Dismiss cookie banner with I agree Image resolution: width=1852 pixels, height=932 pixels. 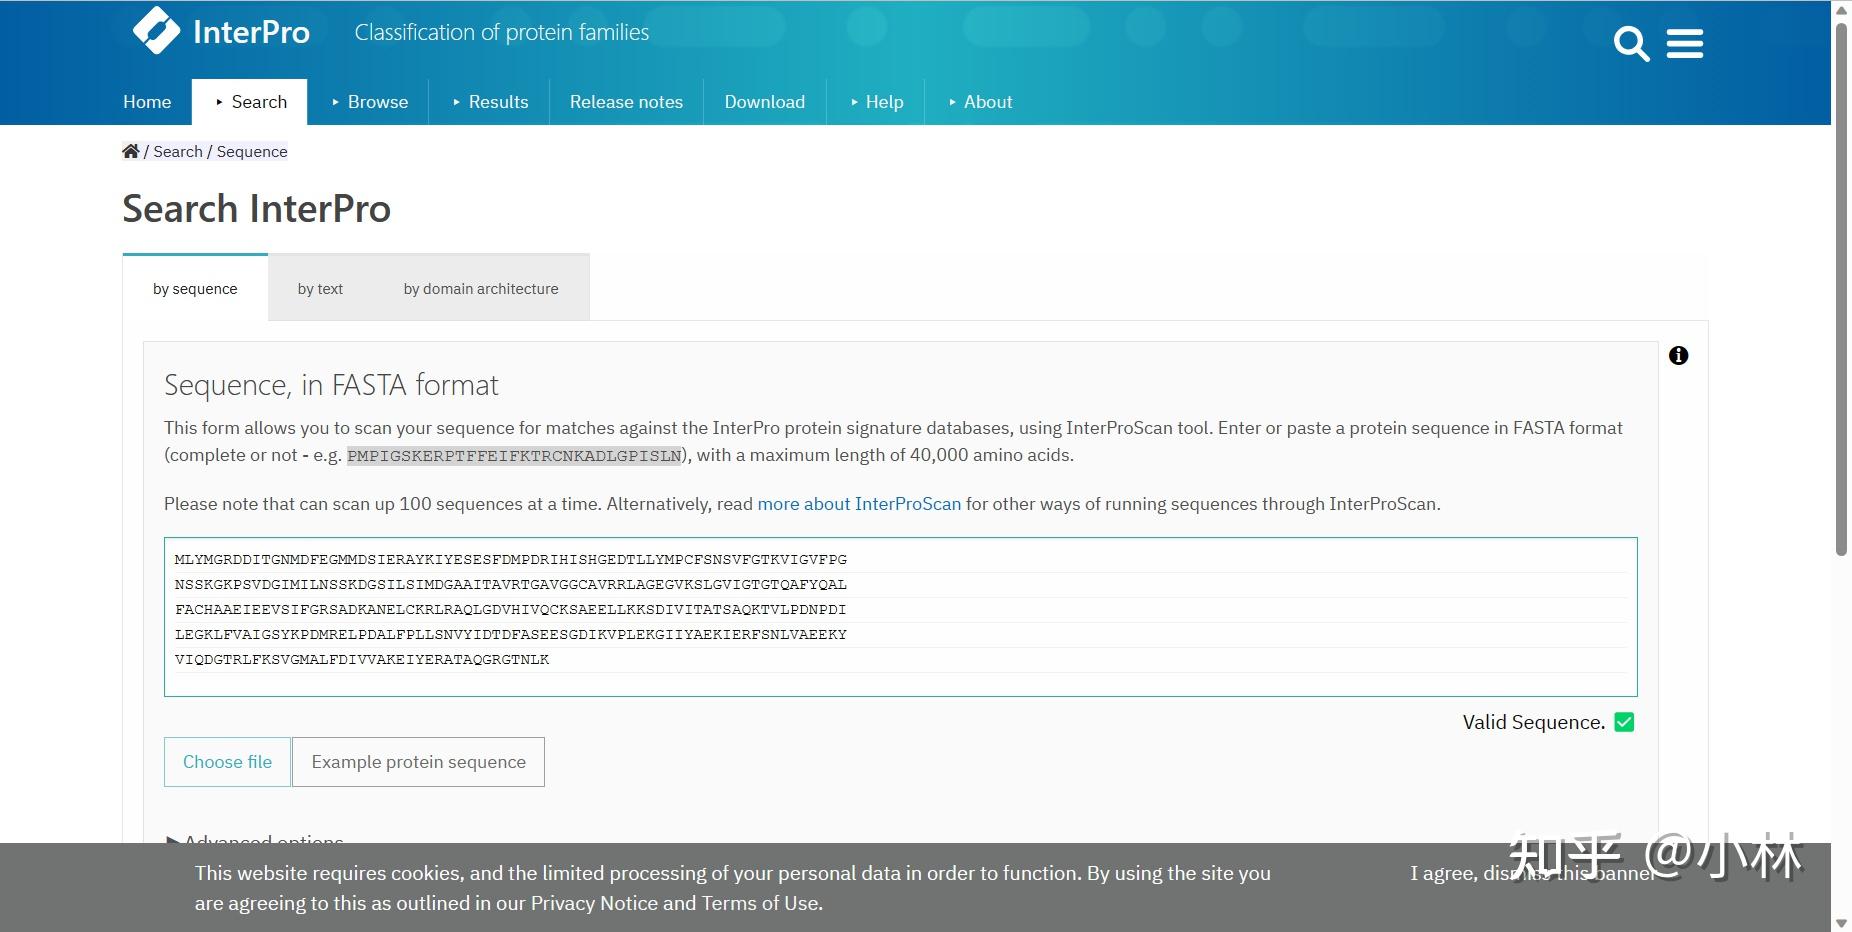[x=1532, y=873]
